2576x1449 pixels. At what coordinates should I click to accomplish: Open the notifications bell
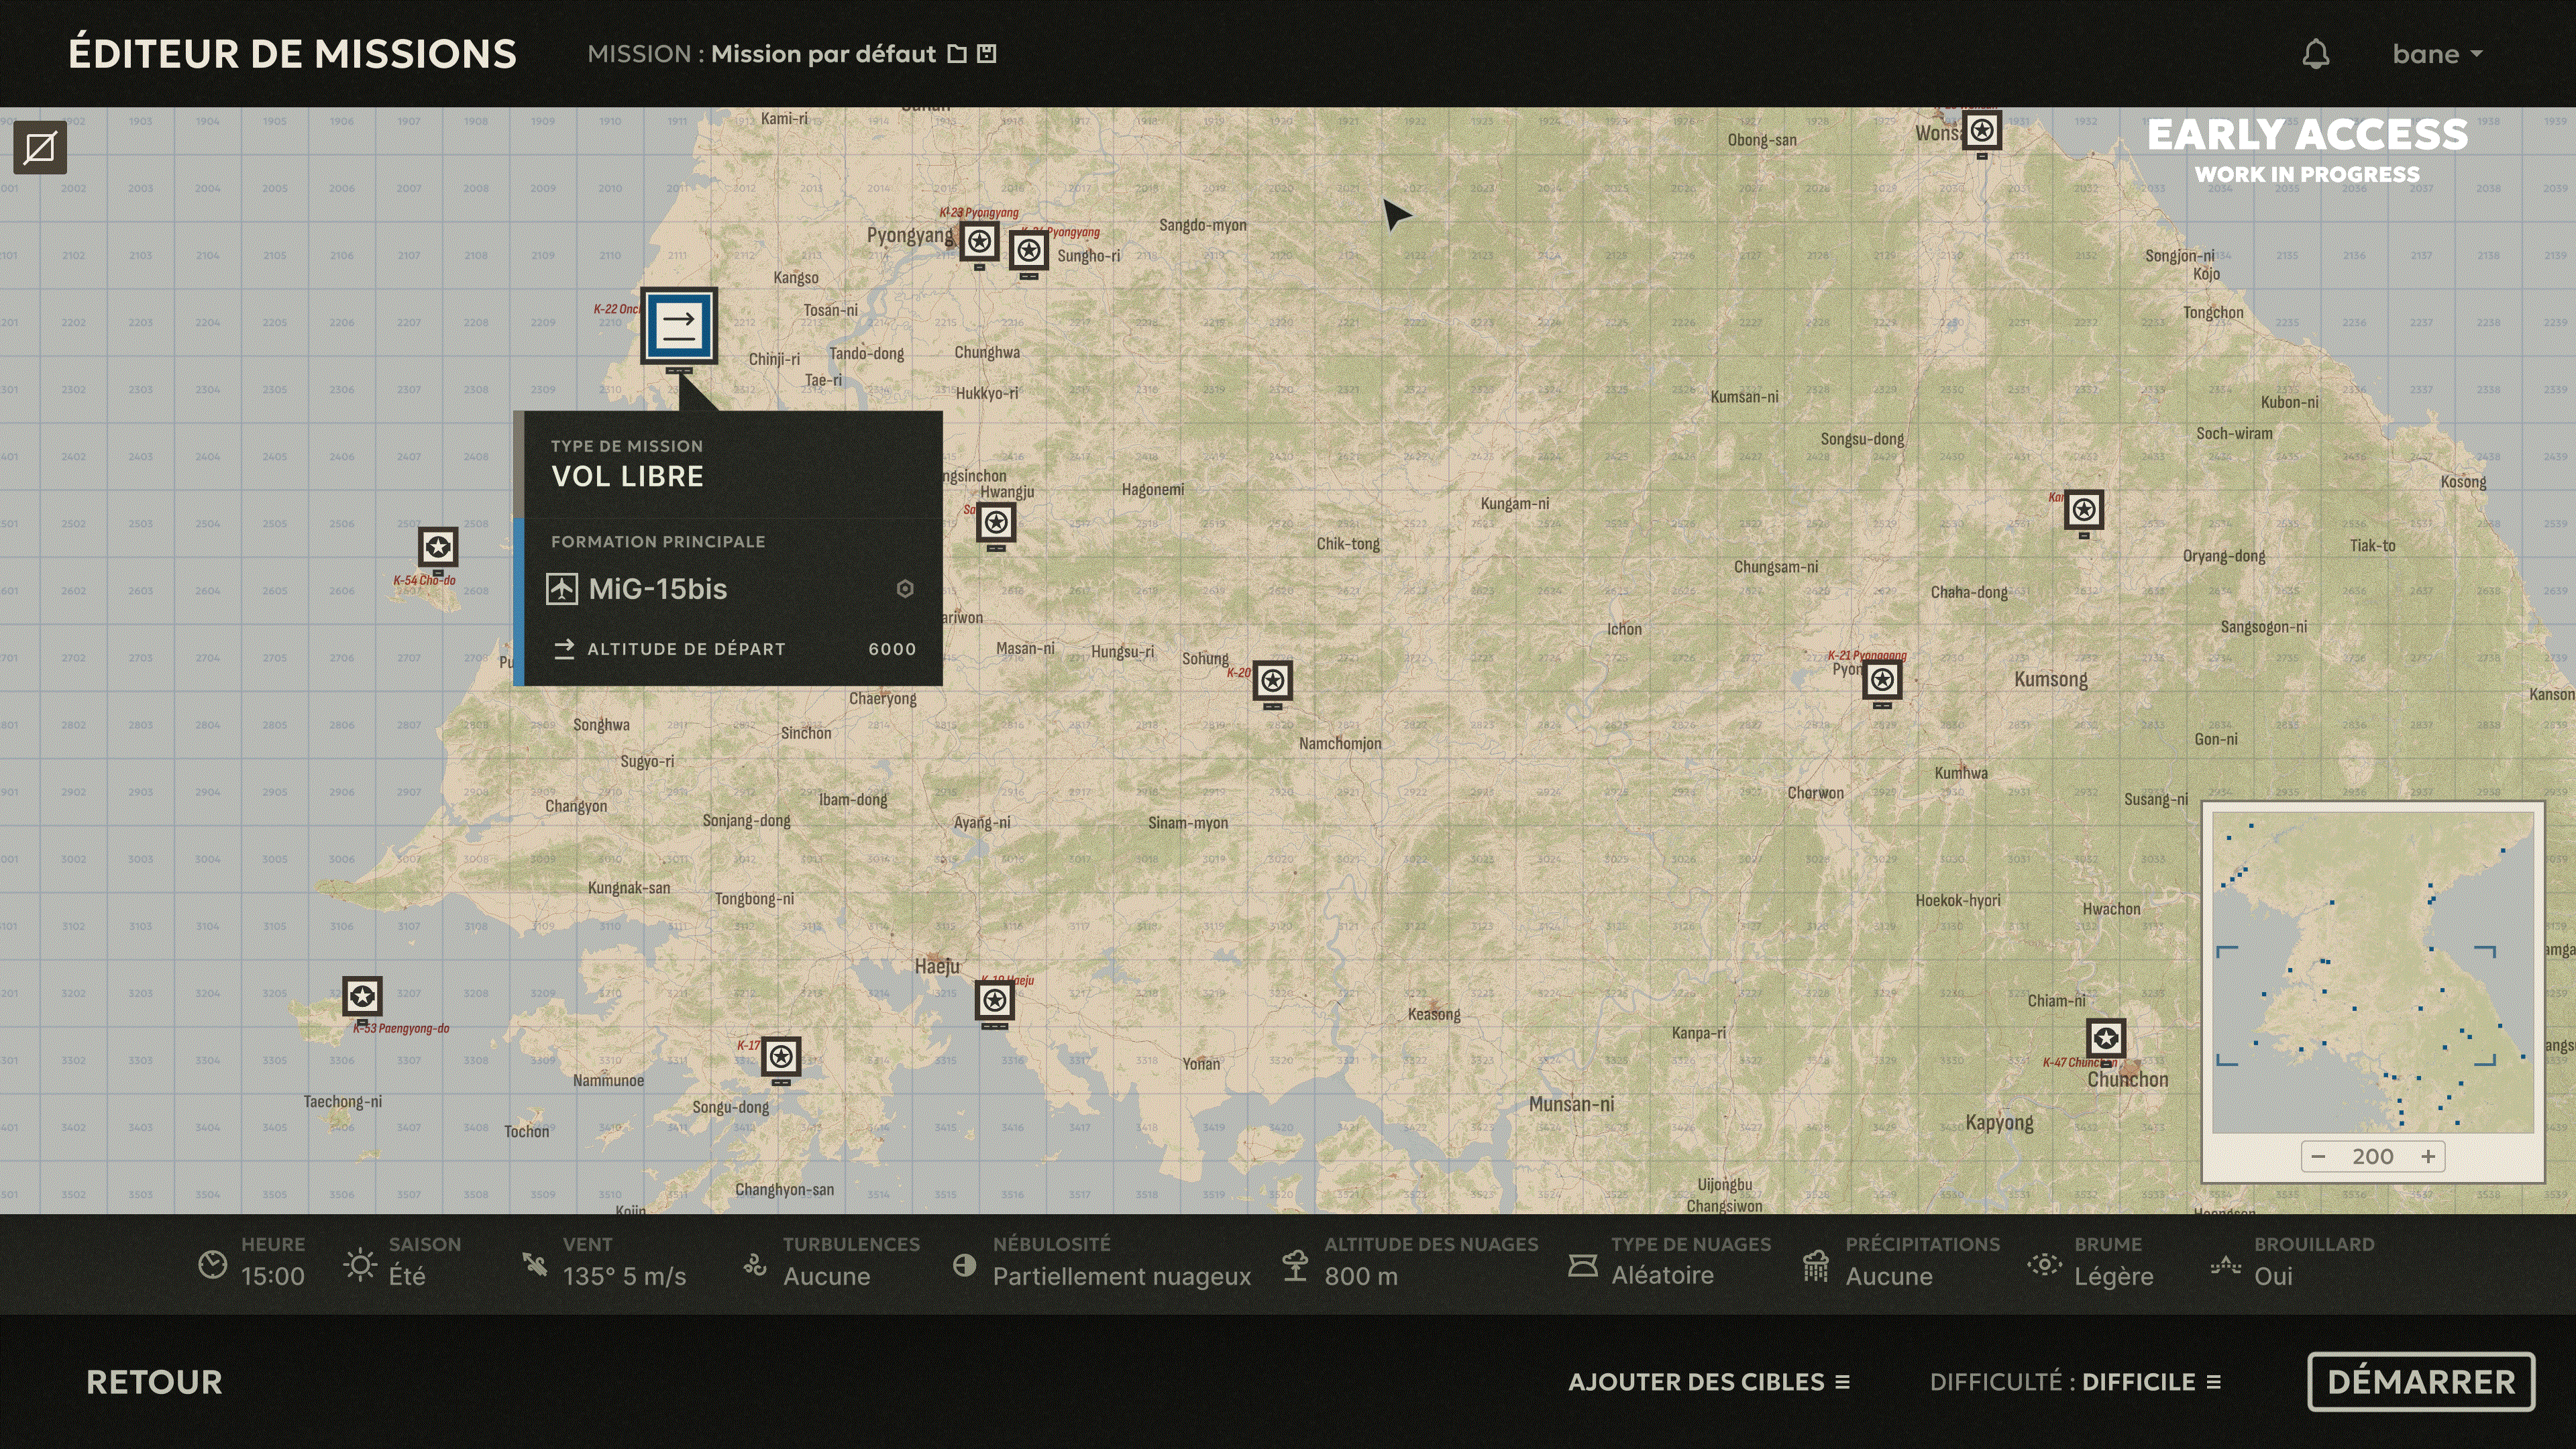click(x=2316, y=54)
